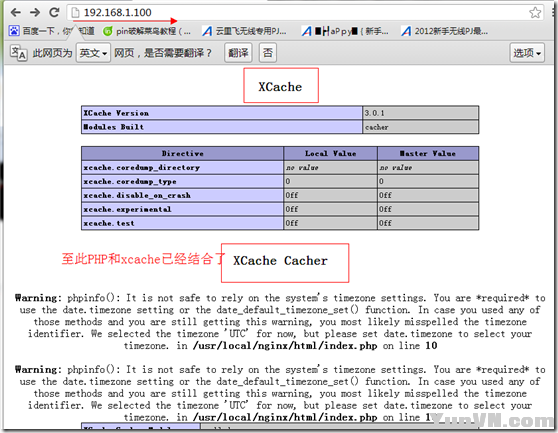Click the 翻译 translate button
This screenshot has height=433, width=558.
[x=238, y=53]
